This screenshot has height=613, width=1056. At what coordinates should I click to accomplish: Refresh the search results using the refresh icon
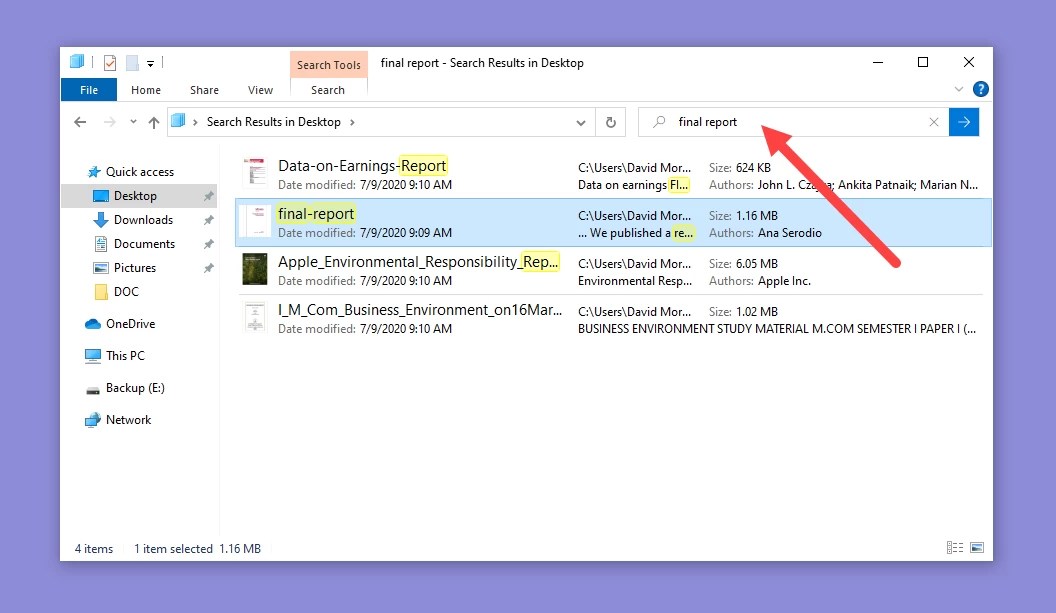coord(611,122)
